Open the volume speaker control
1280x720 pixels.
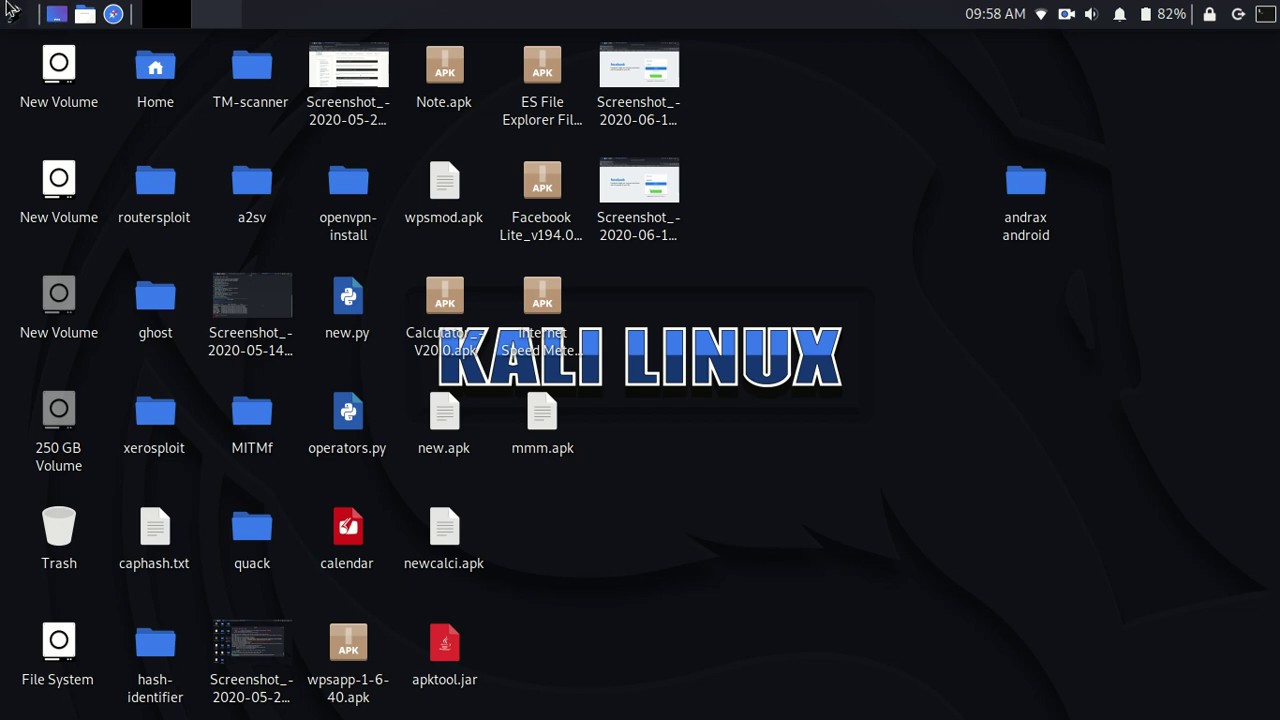pyautogui.click(x=1091, y=14)
